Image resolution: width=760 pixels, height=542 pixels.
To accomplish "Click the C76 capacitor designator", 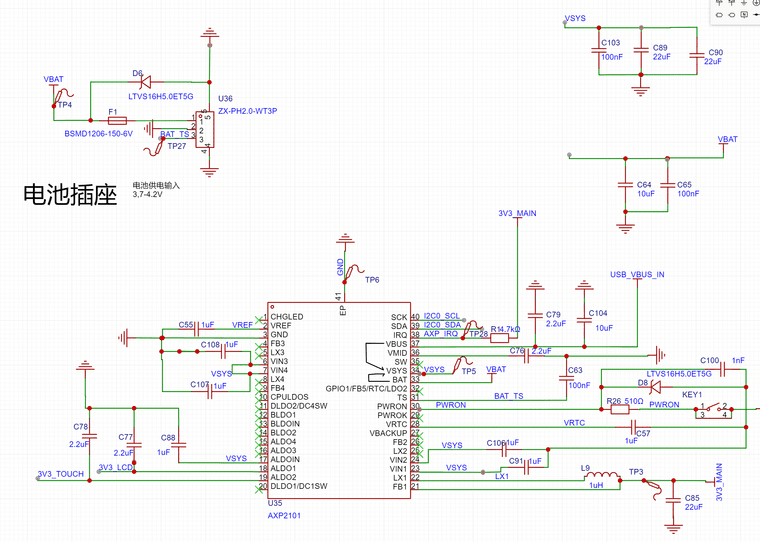I will (517, 351).
